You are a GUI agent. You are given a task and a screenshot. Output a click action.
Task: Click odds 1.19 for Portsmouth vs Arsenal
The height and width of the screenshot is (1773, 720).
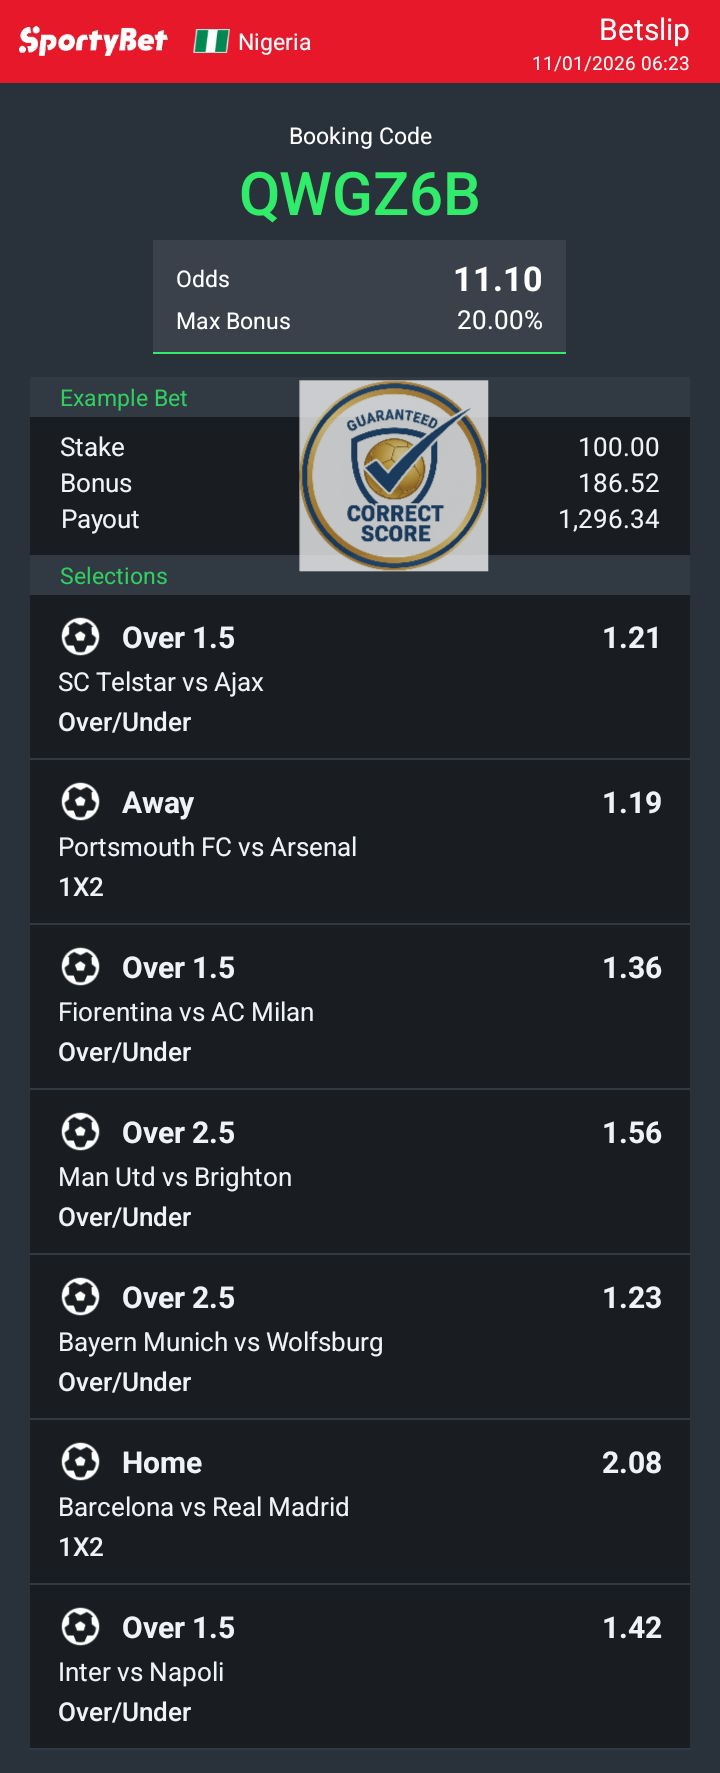click(631, 803)
